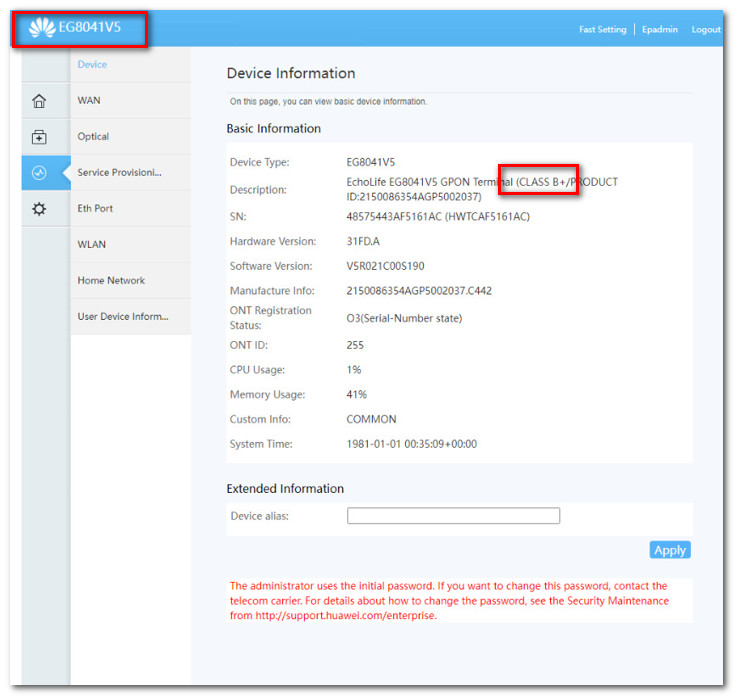Open the Home page icon

click(x=39, y=101)
